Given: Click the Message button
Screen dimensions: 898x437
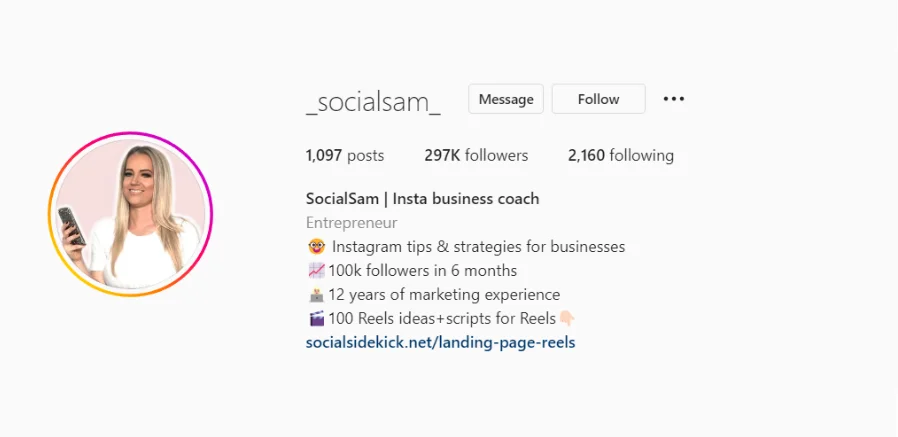Looking at the screenshot, I should click(x=506, y=99).
